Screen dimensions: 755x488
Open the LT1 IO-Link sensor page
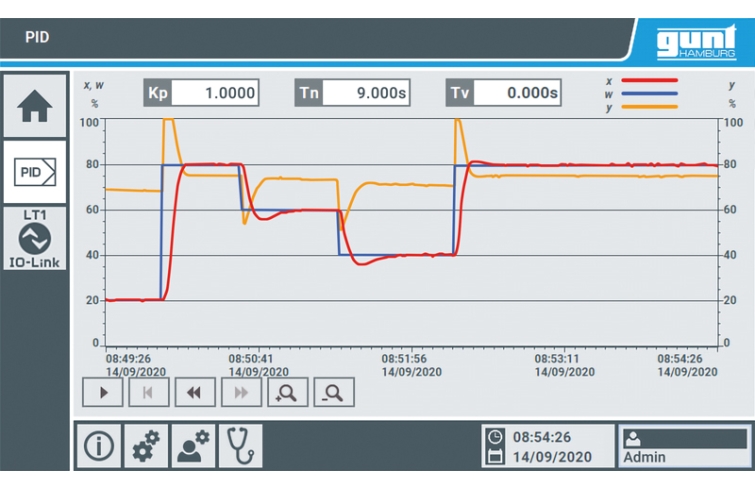(x=35, y=238)
